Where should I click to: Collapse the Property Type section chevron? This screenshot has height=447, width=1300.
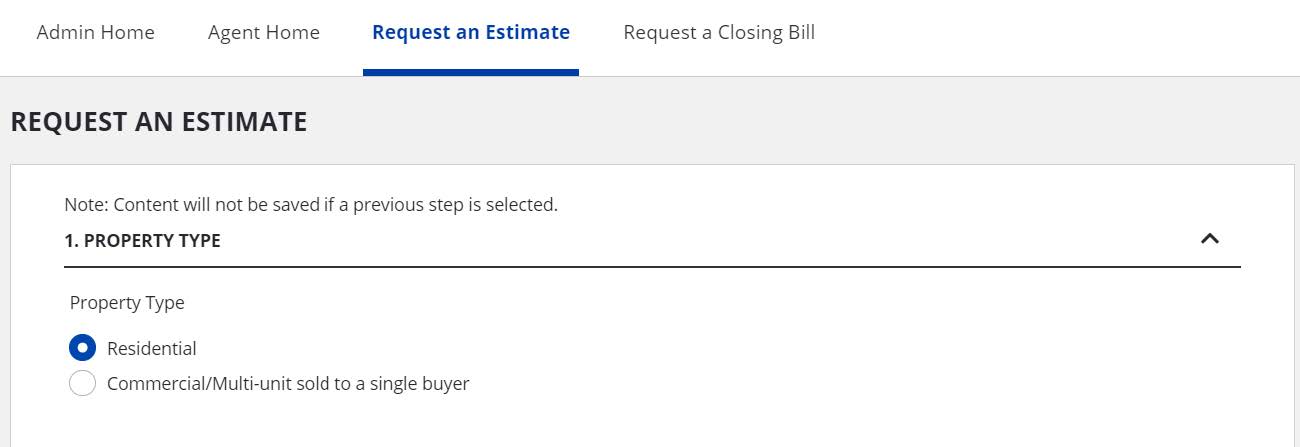pyautogui.click(x=1209, y=239)
